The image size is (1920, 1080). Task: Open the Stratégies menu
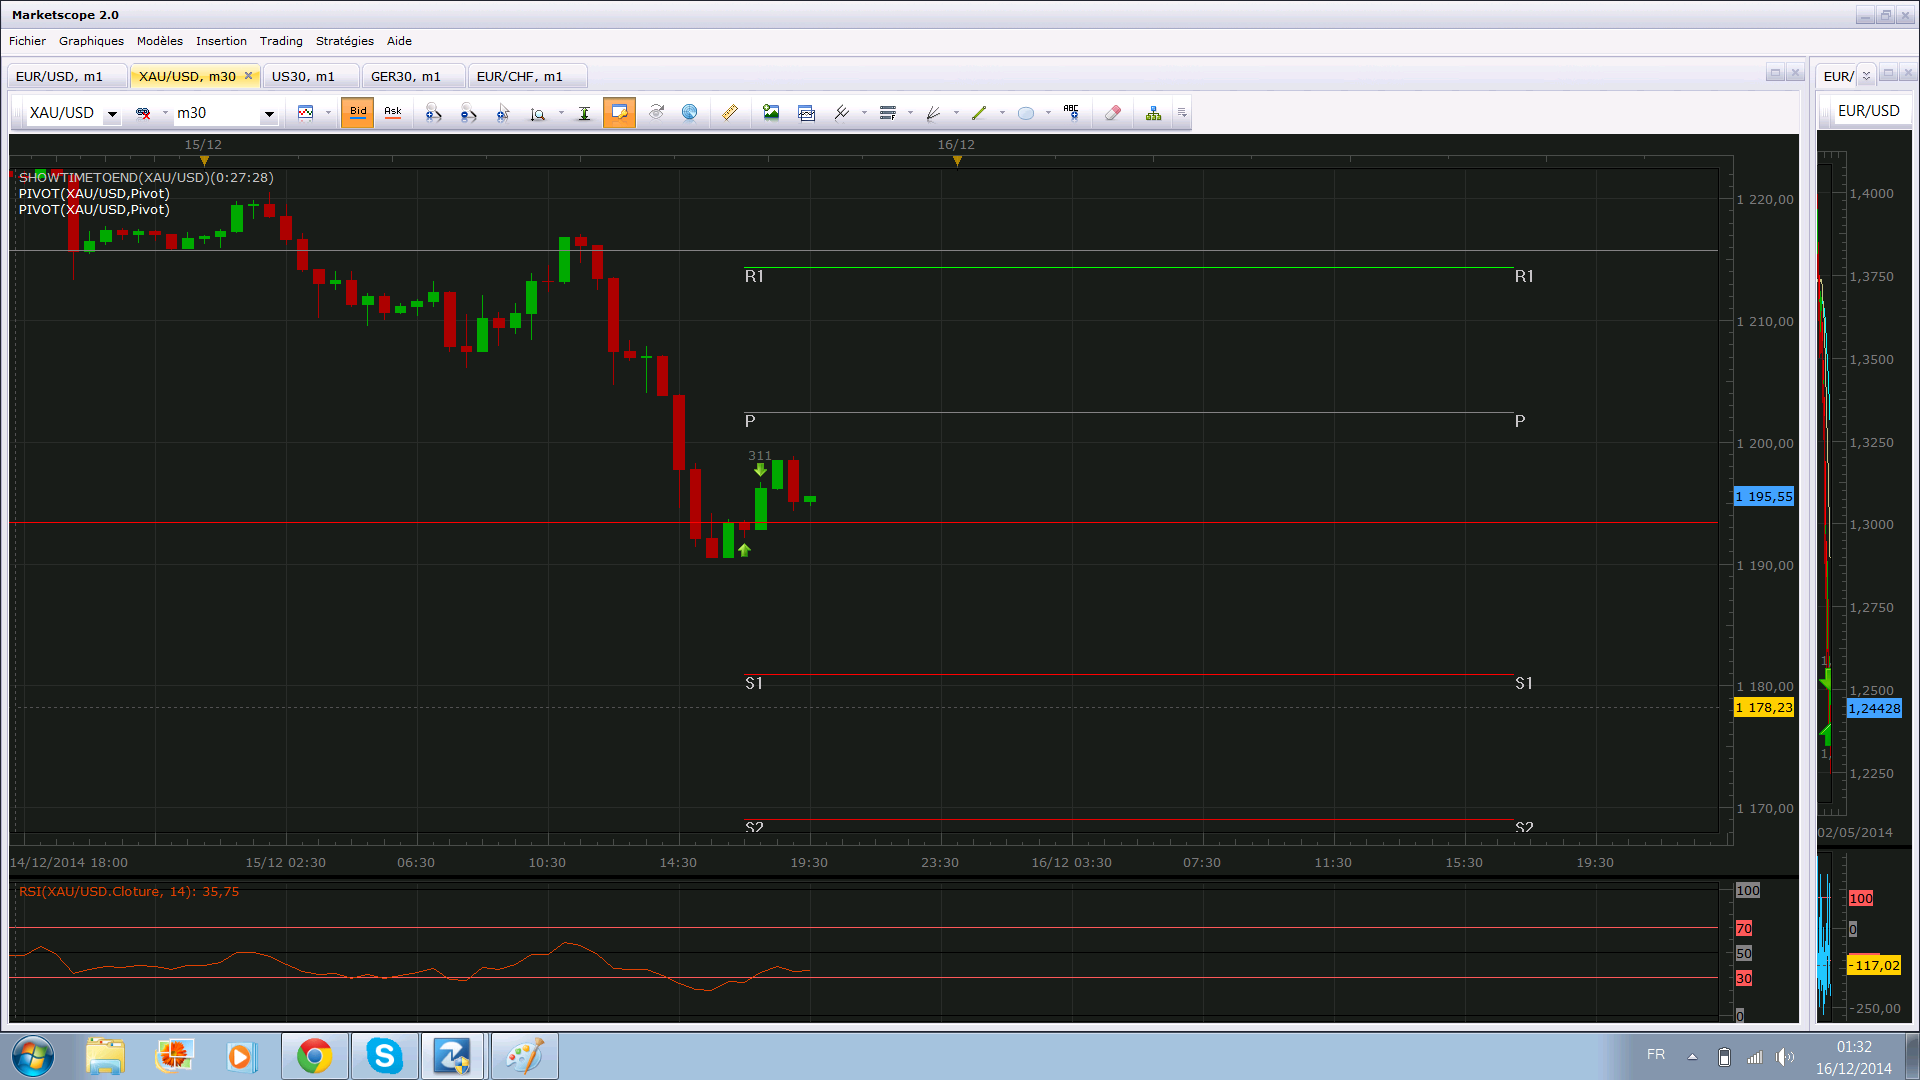(344, 41)
